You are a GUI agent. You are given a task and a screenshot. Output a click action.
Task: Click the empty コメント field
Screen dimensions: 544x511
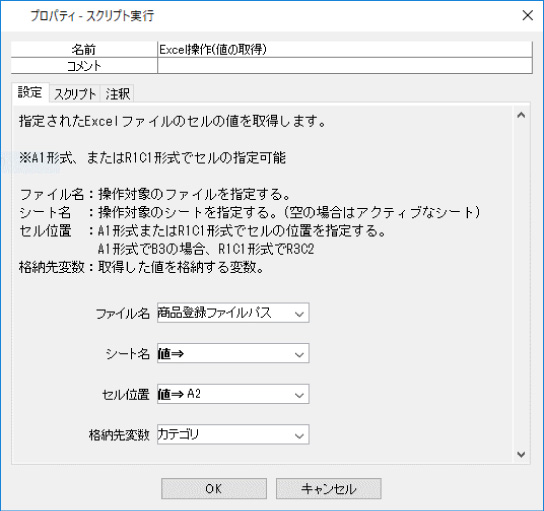(x=345, y=66)
